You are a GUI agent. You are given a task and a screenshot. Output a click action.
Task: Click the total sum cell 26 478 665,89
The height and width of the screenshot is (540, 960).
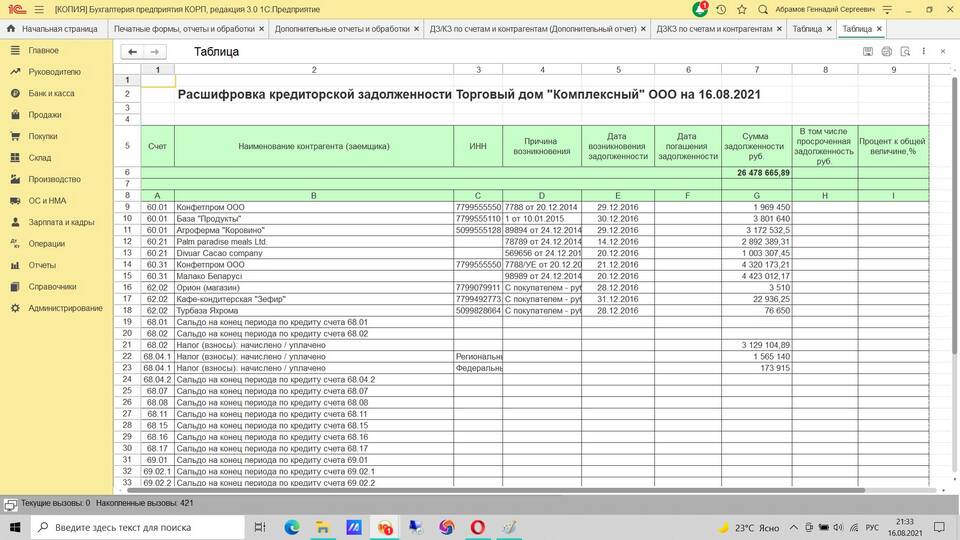[x=757, y=173]
